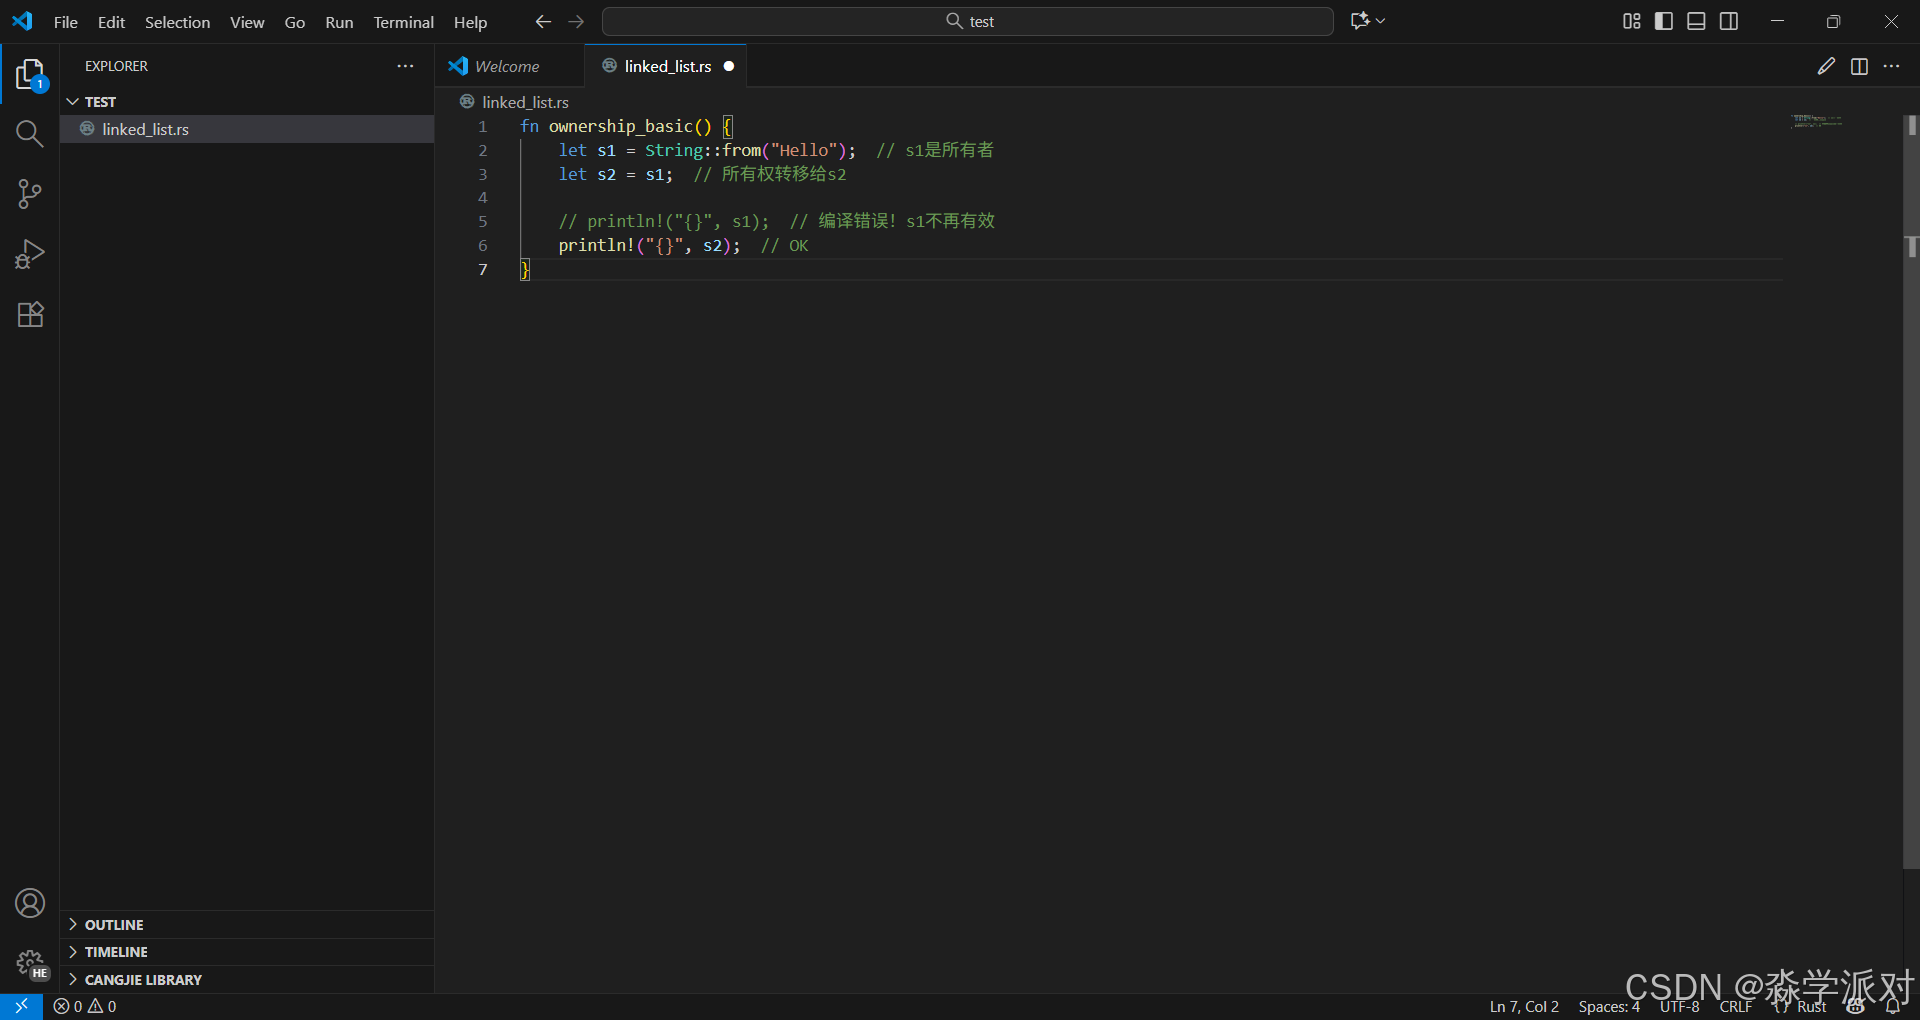This screenshot has height=1020, width=1920.
Task: Open the Source Control view
Action: pos(30,194)
